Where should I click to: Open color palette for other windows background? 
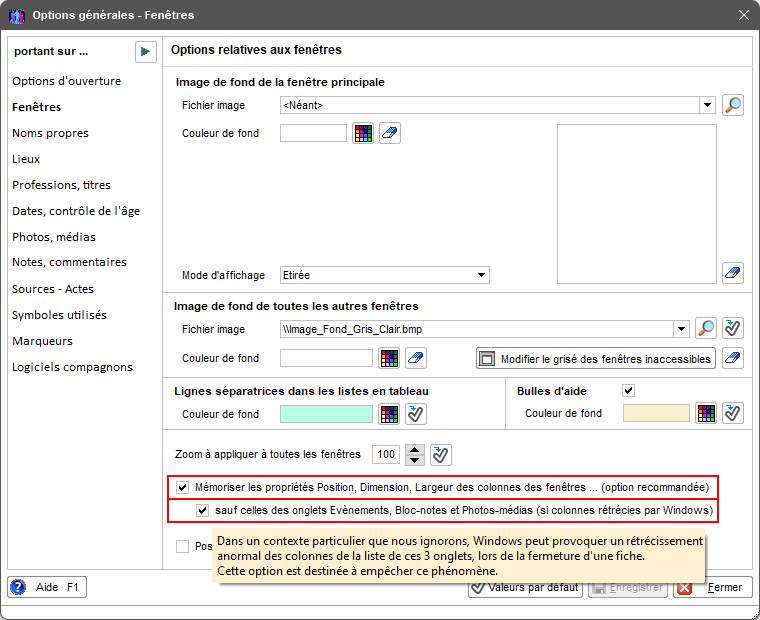(x=389, y=358)
